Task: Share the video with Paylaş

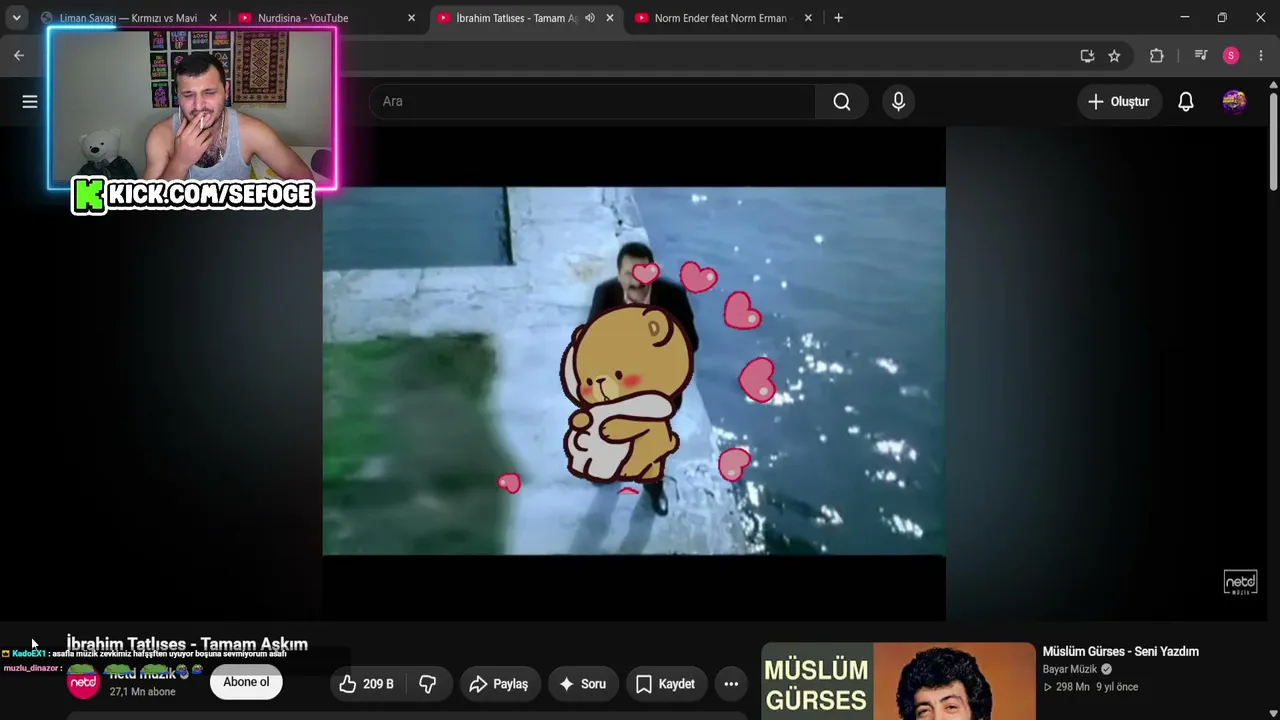Action: click(499, 684)
